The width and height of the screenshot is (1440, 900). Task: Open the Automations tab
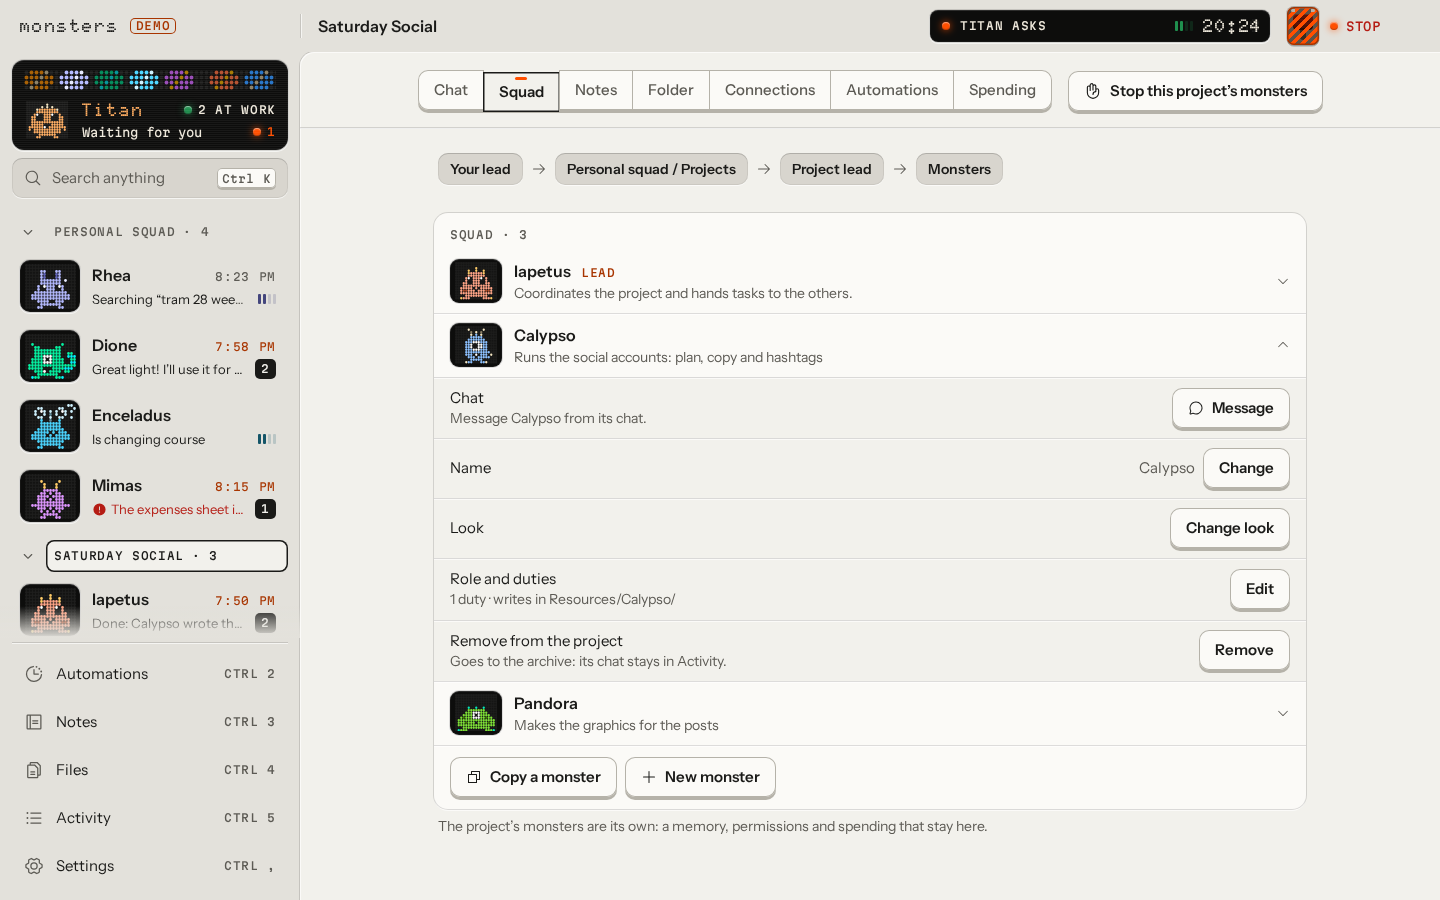[892, 90]
